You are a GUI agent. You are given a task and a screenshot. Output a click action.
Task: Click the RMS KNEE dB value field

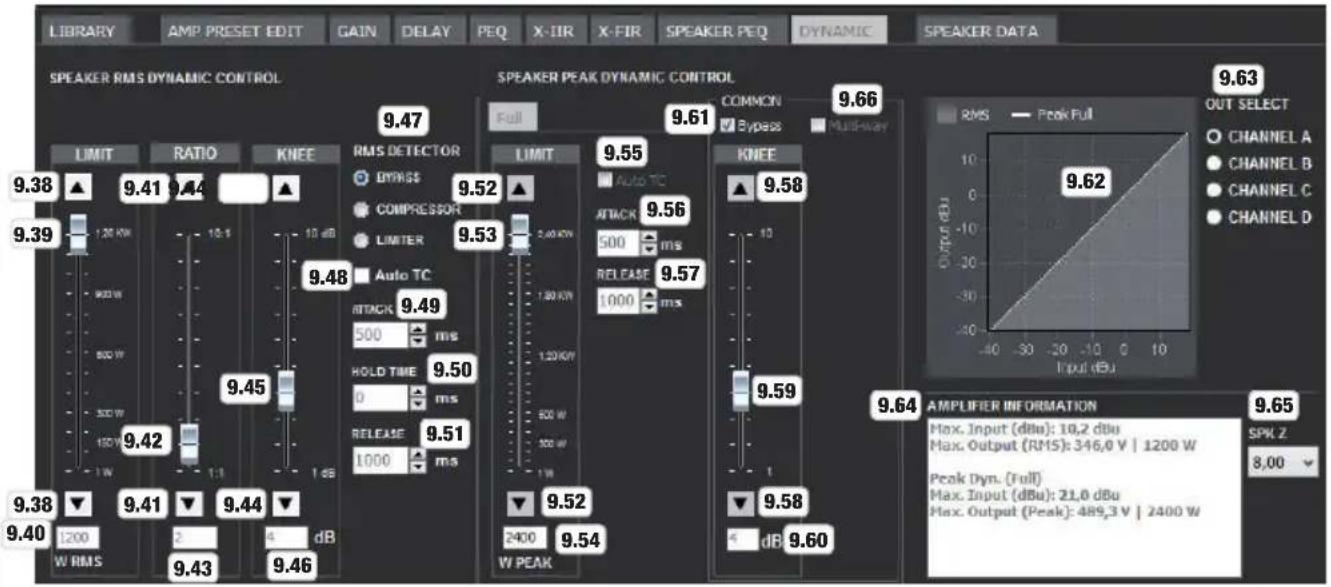pyautogui.click(x=286, y=539)
